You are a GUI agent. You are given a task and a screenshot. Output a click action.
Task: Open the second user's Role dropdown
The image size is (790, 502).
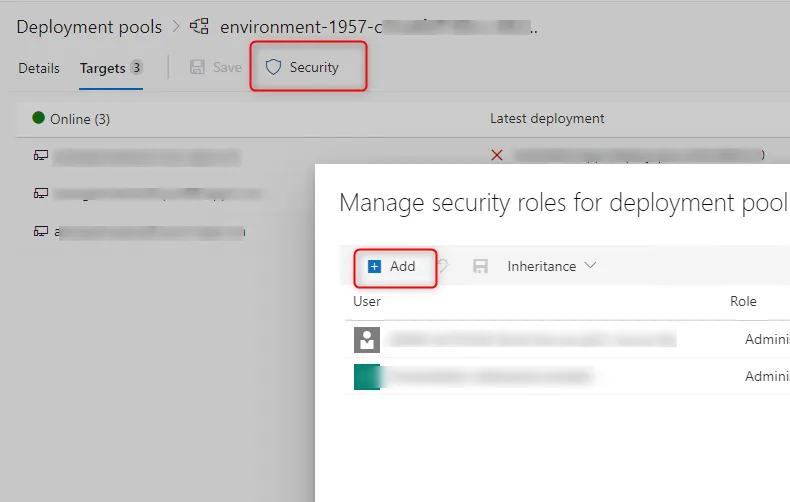point(766,377)
